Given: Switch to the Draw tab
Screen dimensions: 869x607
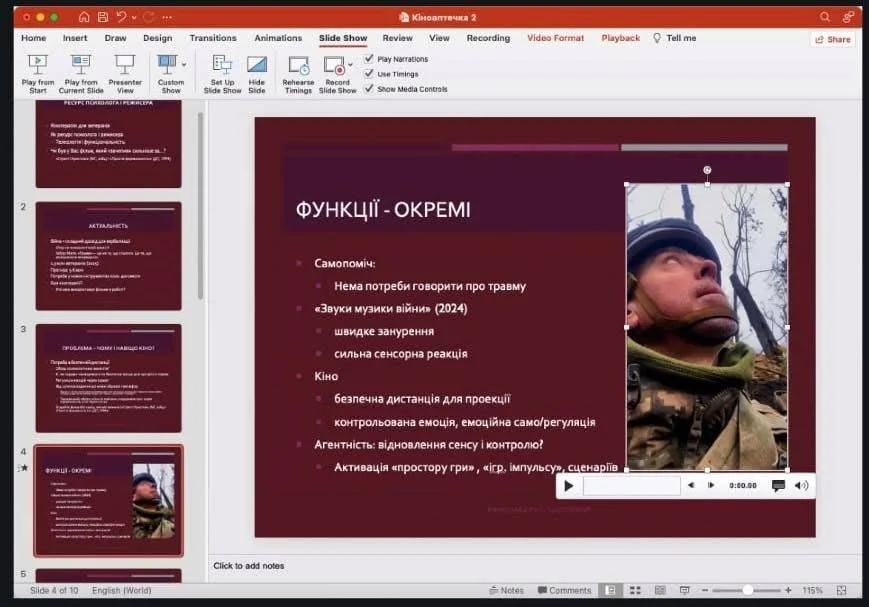Looking at the screenshot, I should pos(115,38).
